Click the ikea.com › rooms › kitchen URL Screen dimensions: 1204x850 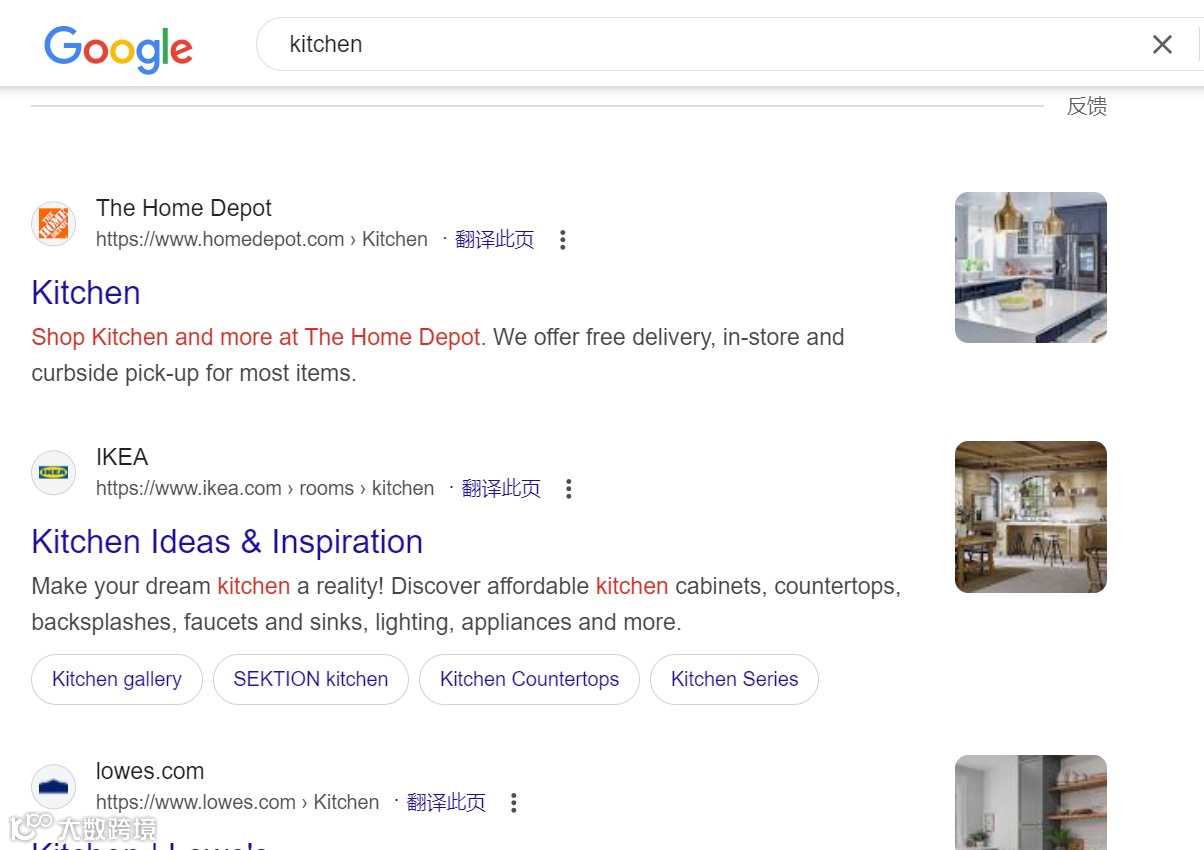265,489
